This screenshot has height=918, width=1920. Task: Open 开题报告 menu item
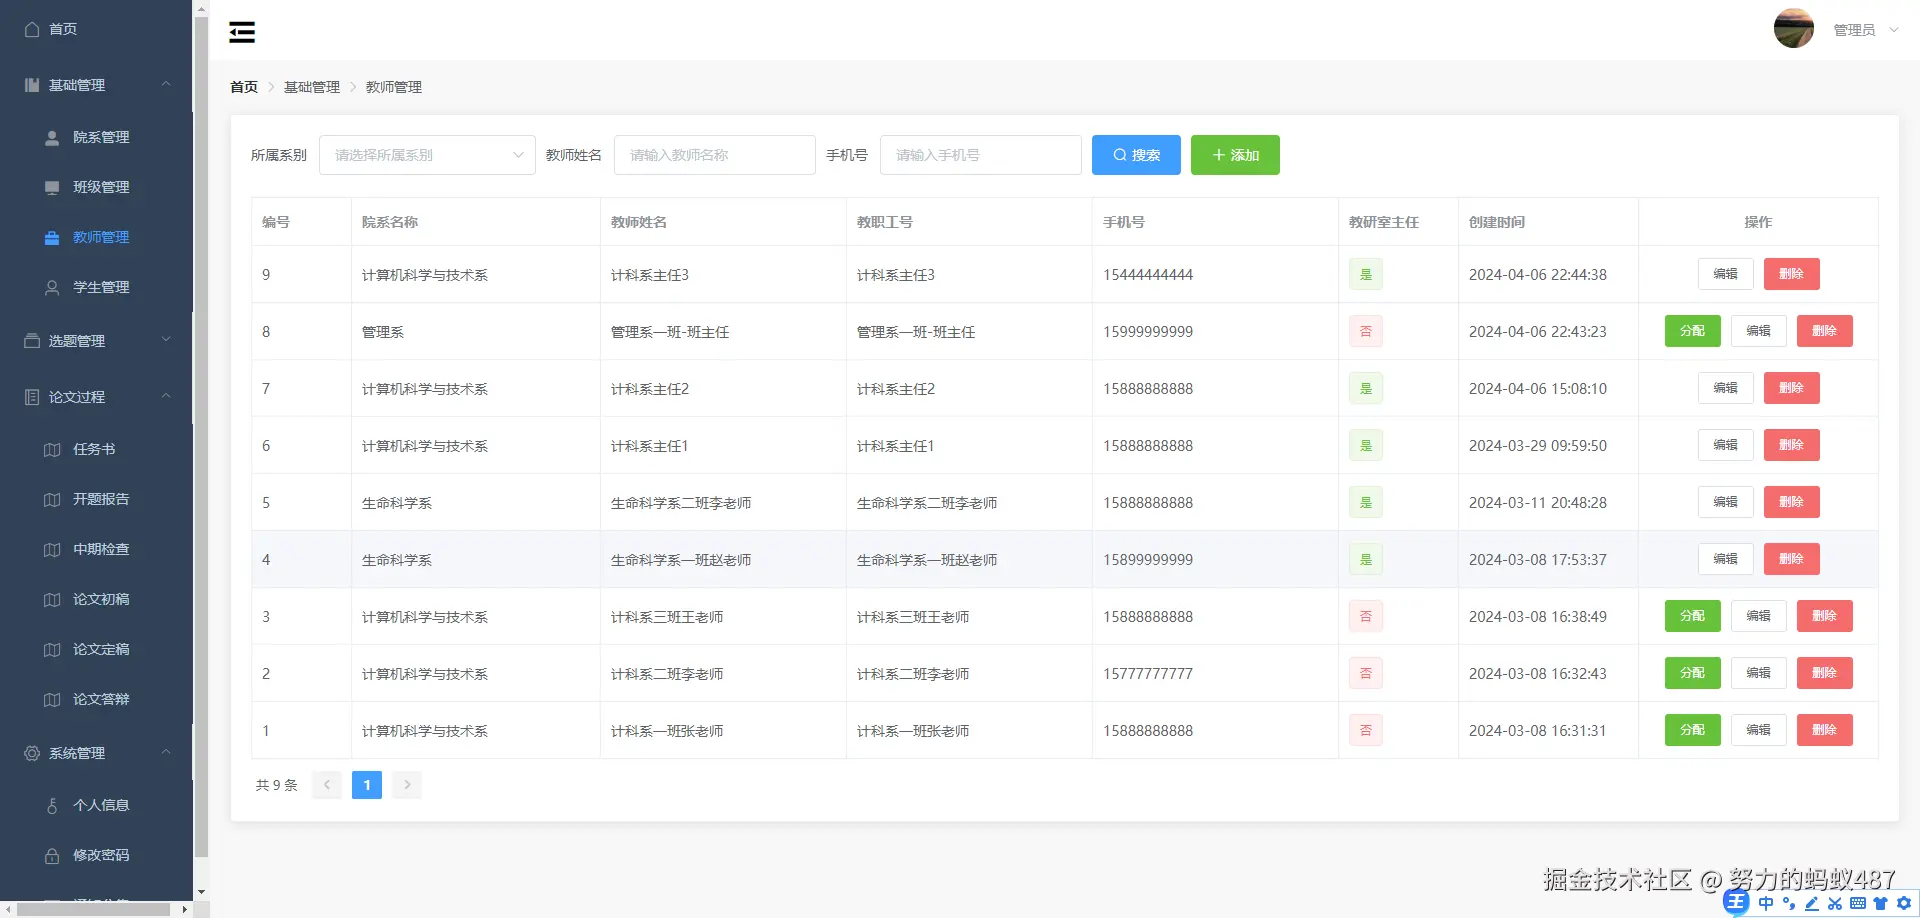pos(101,499)
